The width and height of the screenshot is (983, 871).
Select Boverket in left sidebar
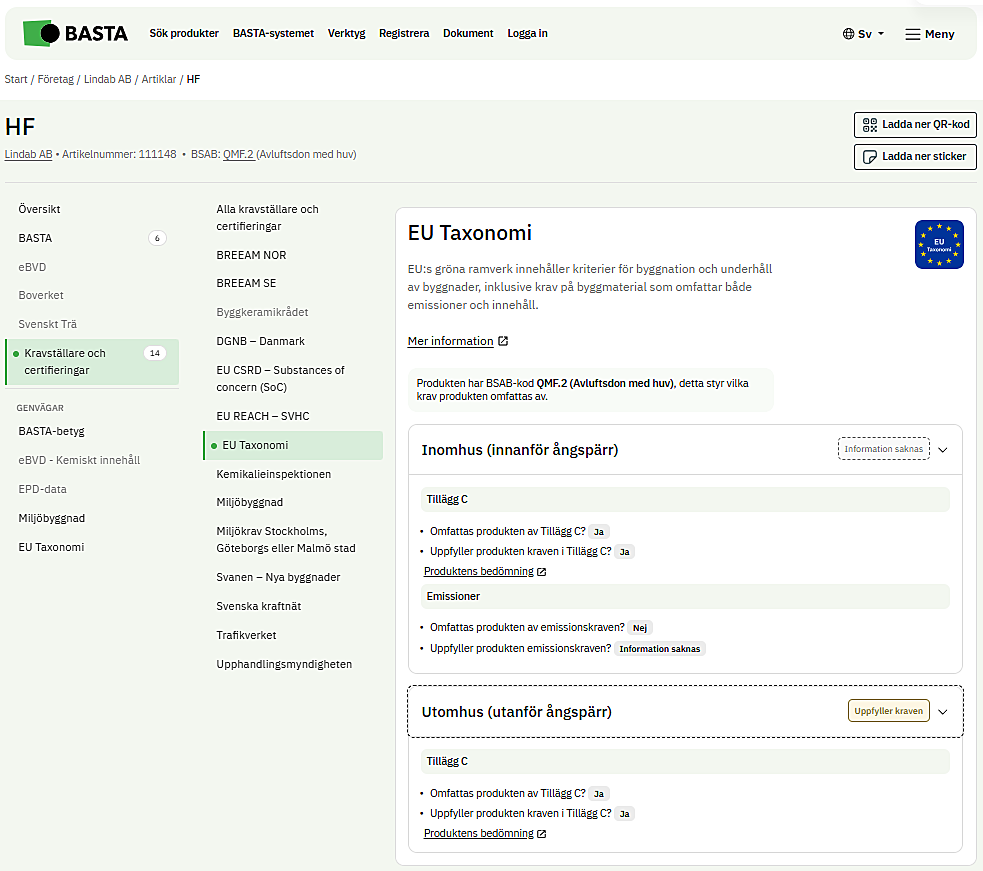pyautogui.click(x=41, y=295)
